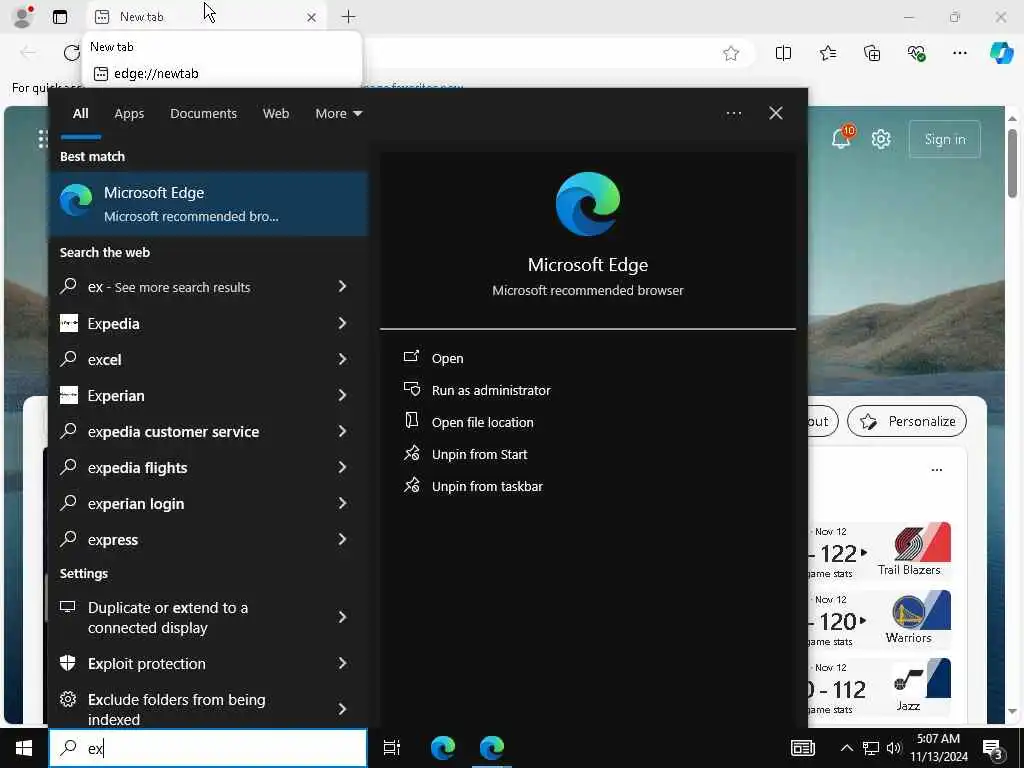Switch to the Web search tab
This screenshot has width=1024, height=768.
point(276,114)
